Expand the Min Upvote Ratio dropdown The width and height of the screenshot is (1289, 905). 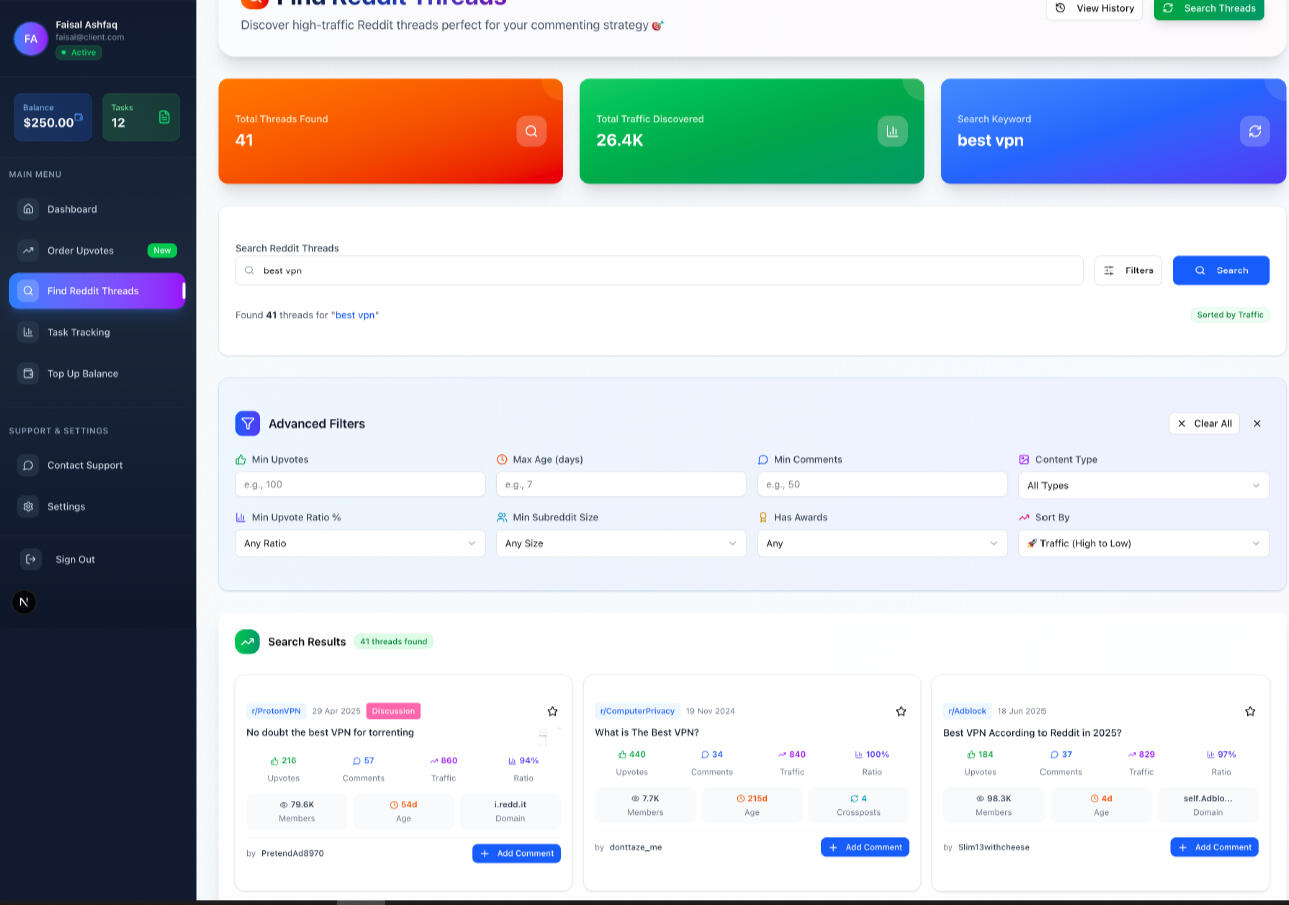[x=360, y=543]
